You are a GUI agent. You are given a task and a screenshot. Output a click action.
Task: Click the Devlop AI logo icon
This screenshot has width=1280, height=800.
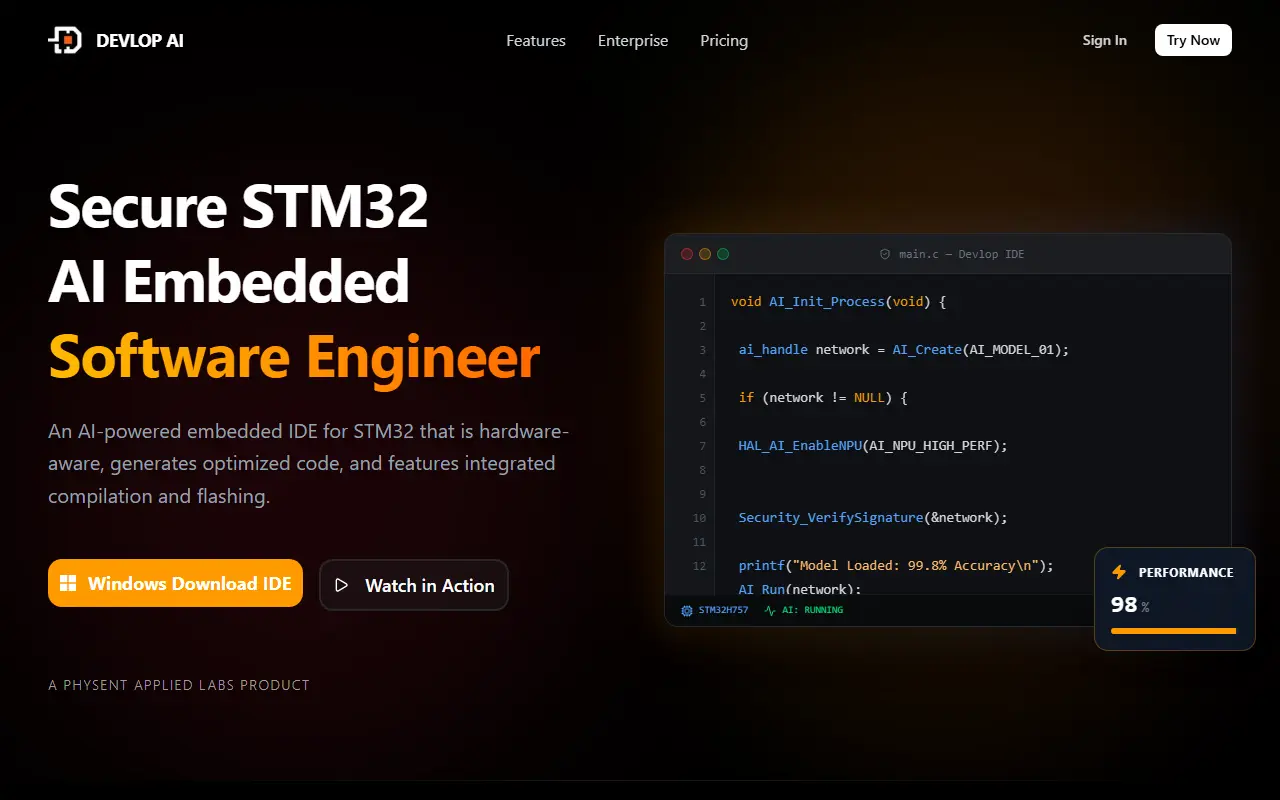65,41
